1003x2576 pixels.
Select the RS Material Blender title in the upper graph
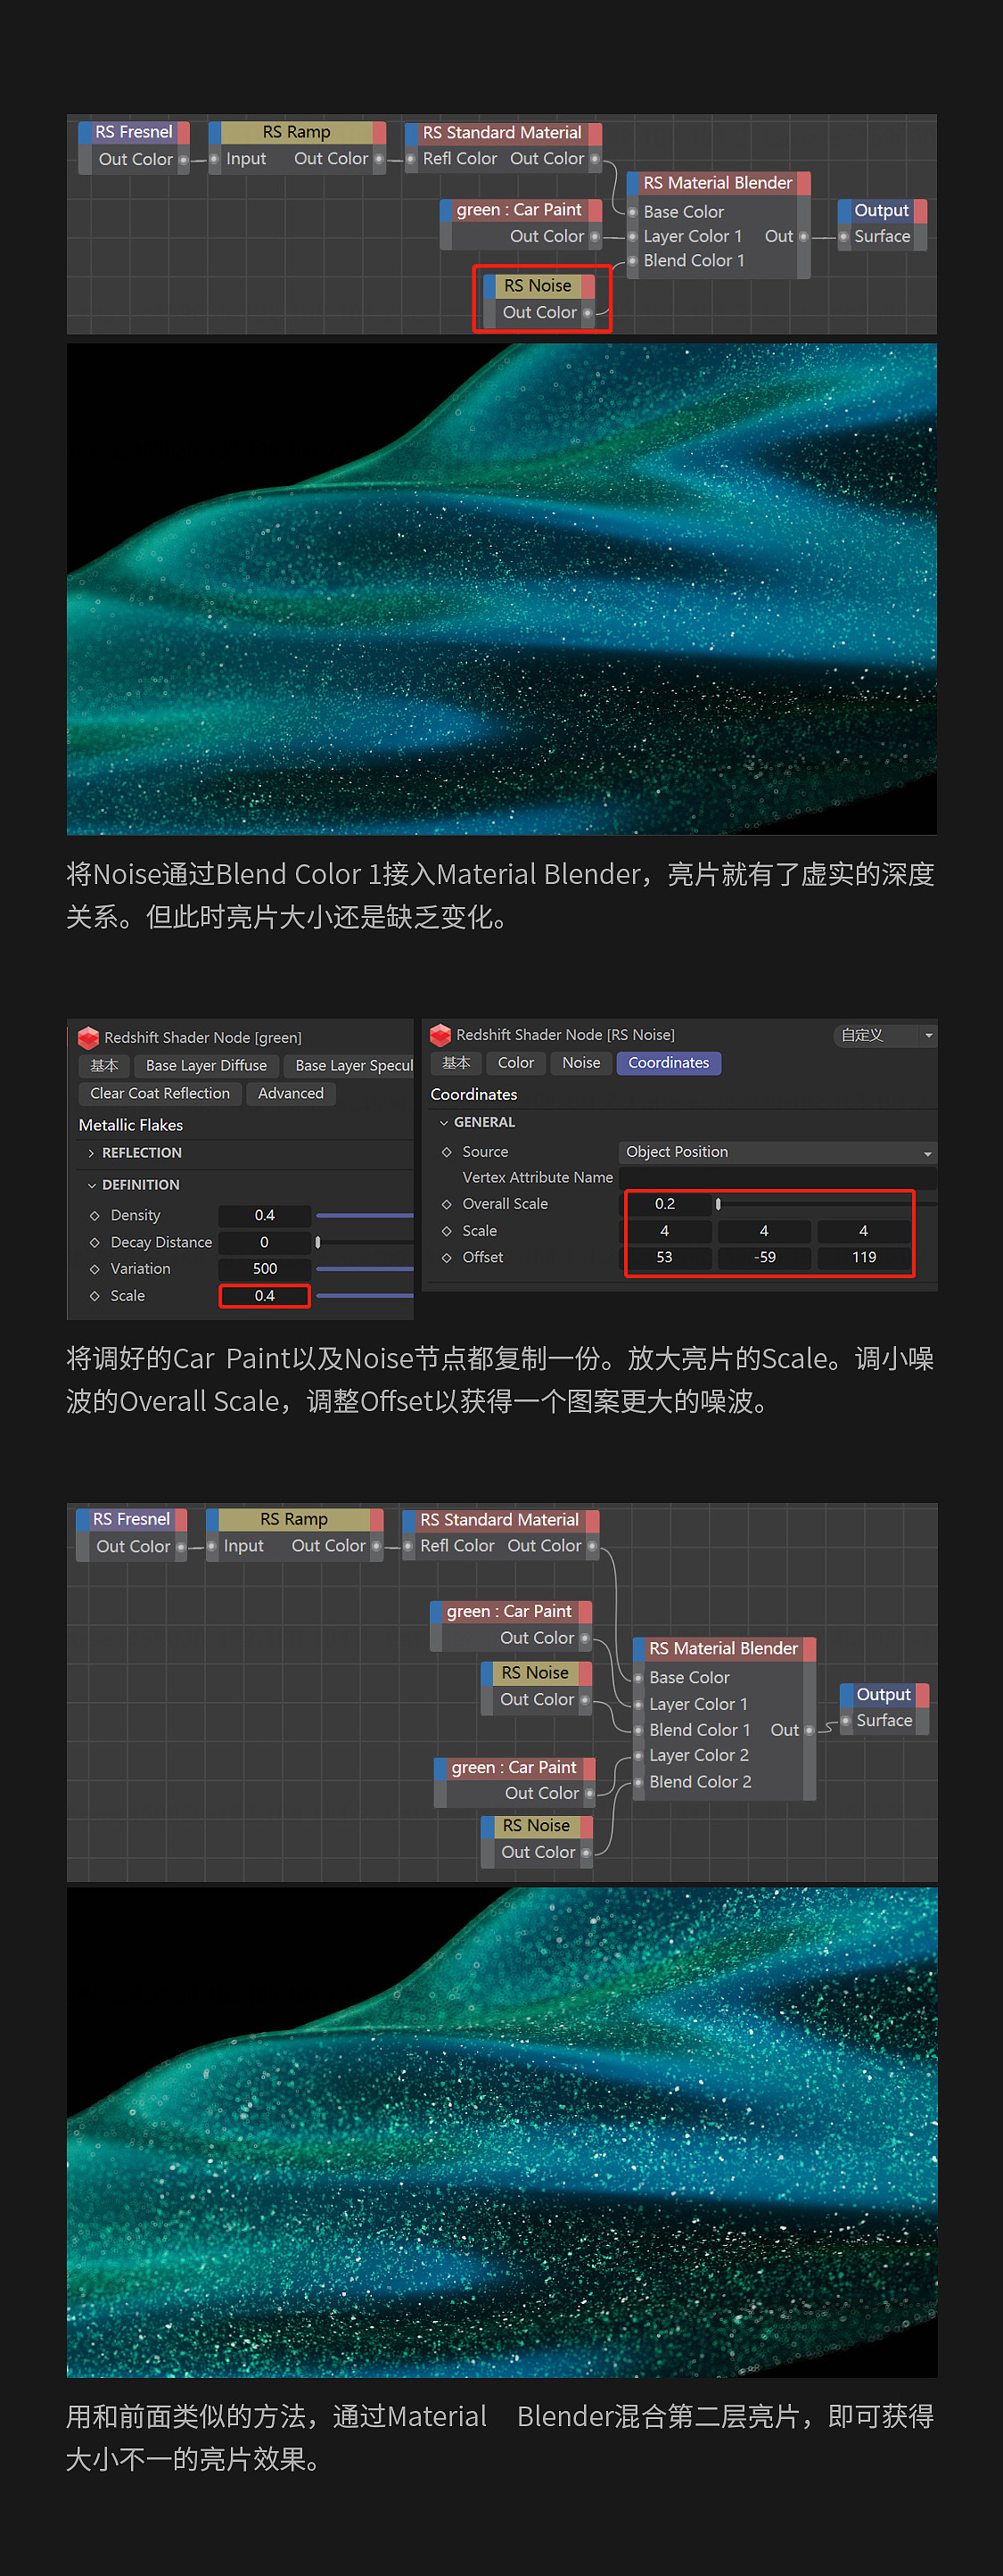718,183
